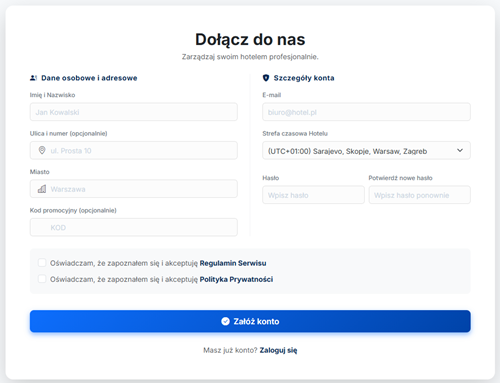
Task: Submit the form with Załóż konto
Action: pyautogui.click(x=250, y=321)
